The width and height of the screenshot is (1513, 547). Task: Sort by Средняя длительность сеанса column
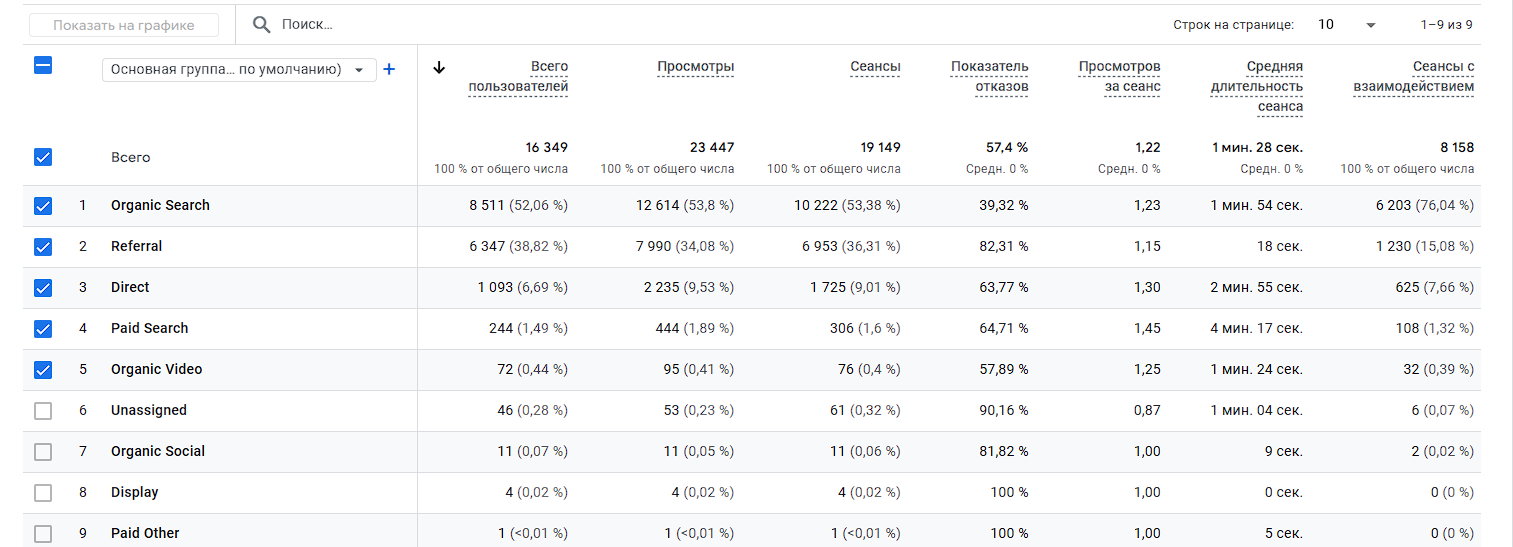click(1256, 87)
